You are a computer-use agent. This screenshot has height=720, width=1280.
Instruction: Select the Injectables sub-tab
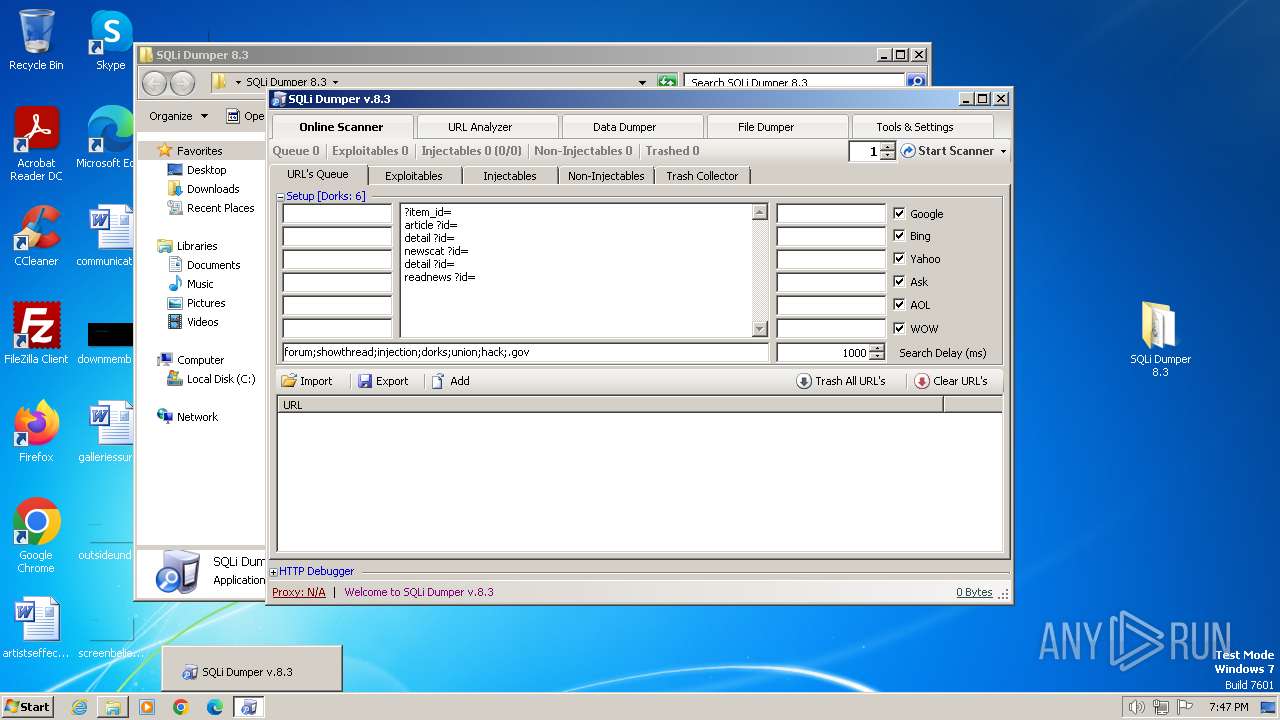[x=510, y=176]
